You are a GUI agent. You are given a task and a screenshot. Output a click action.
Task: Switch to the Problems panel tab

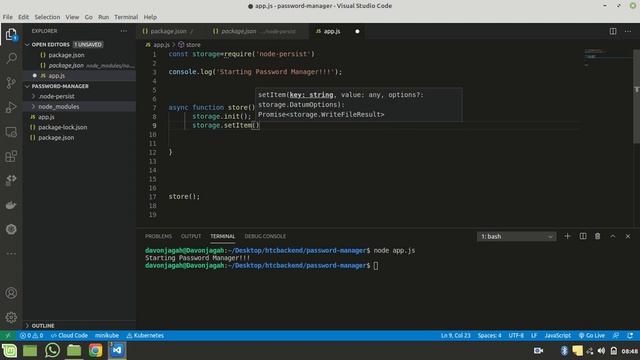point(158,236)
